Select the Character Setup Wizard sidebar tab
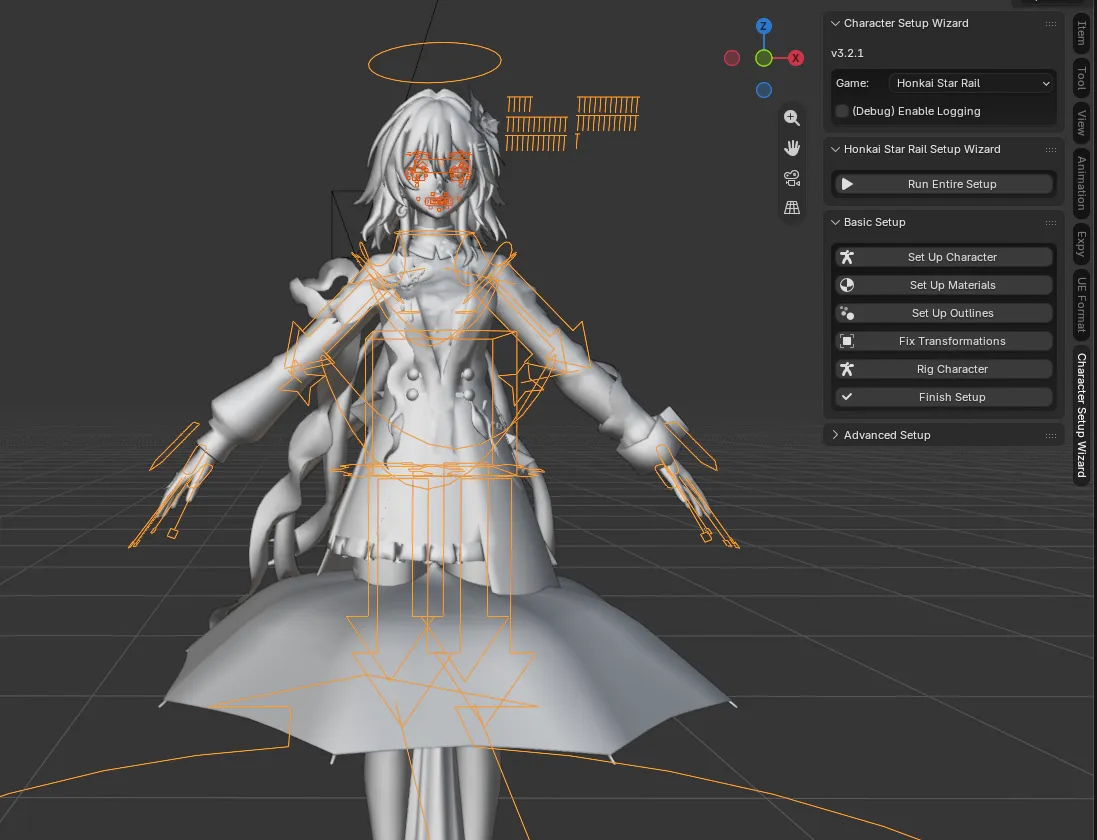This screenshot has height=840, width=1097. [x=1082, y=415]
